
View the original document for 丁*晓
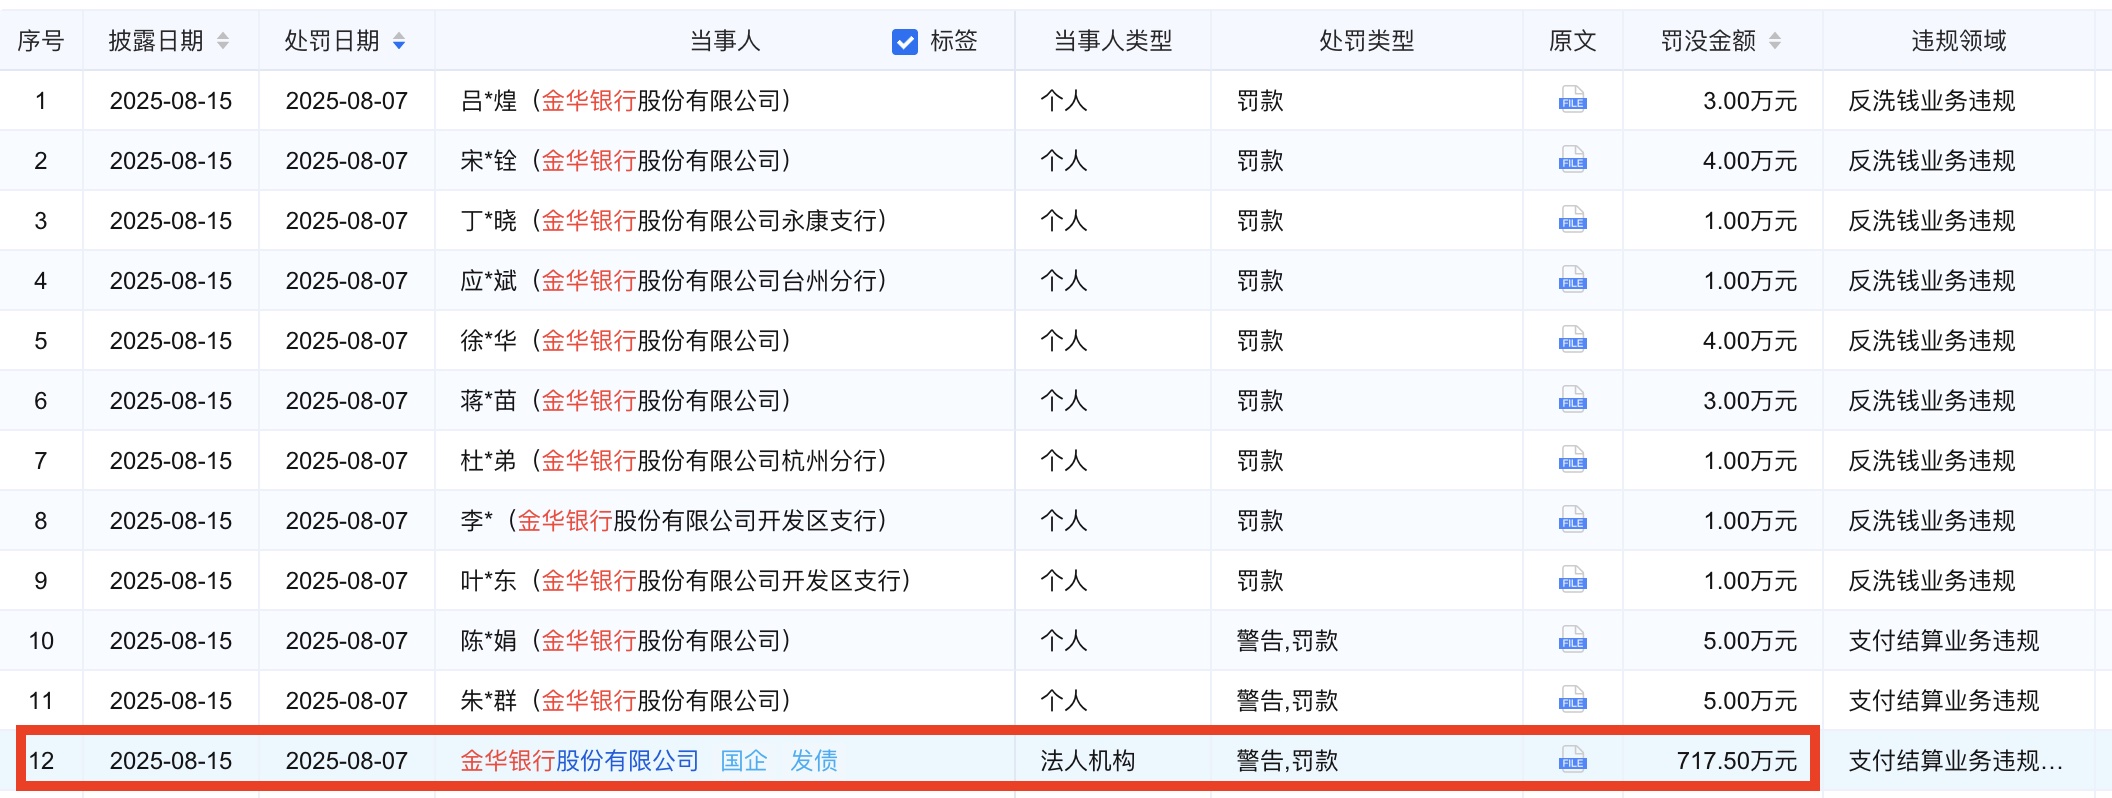1572,221
